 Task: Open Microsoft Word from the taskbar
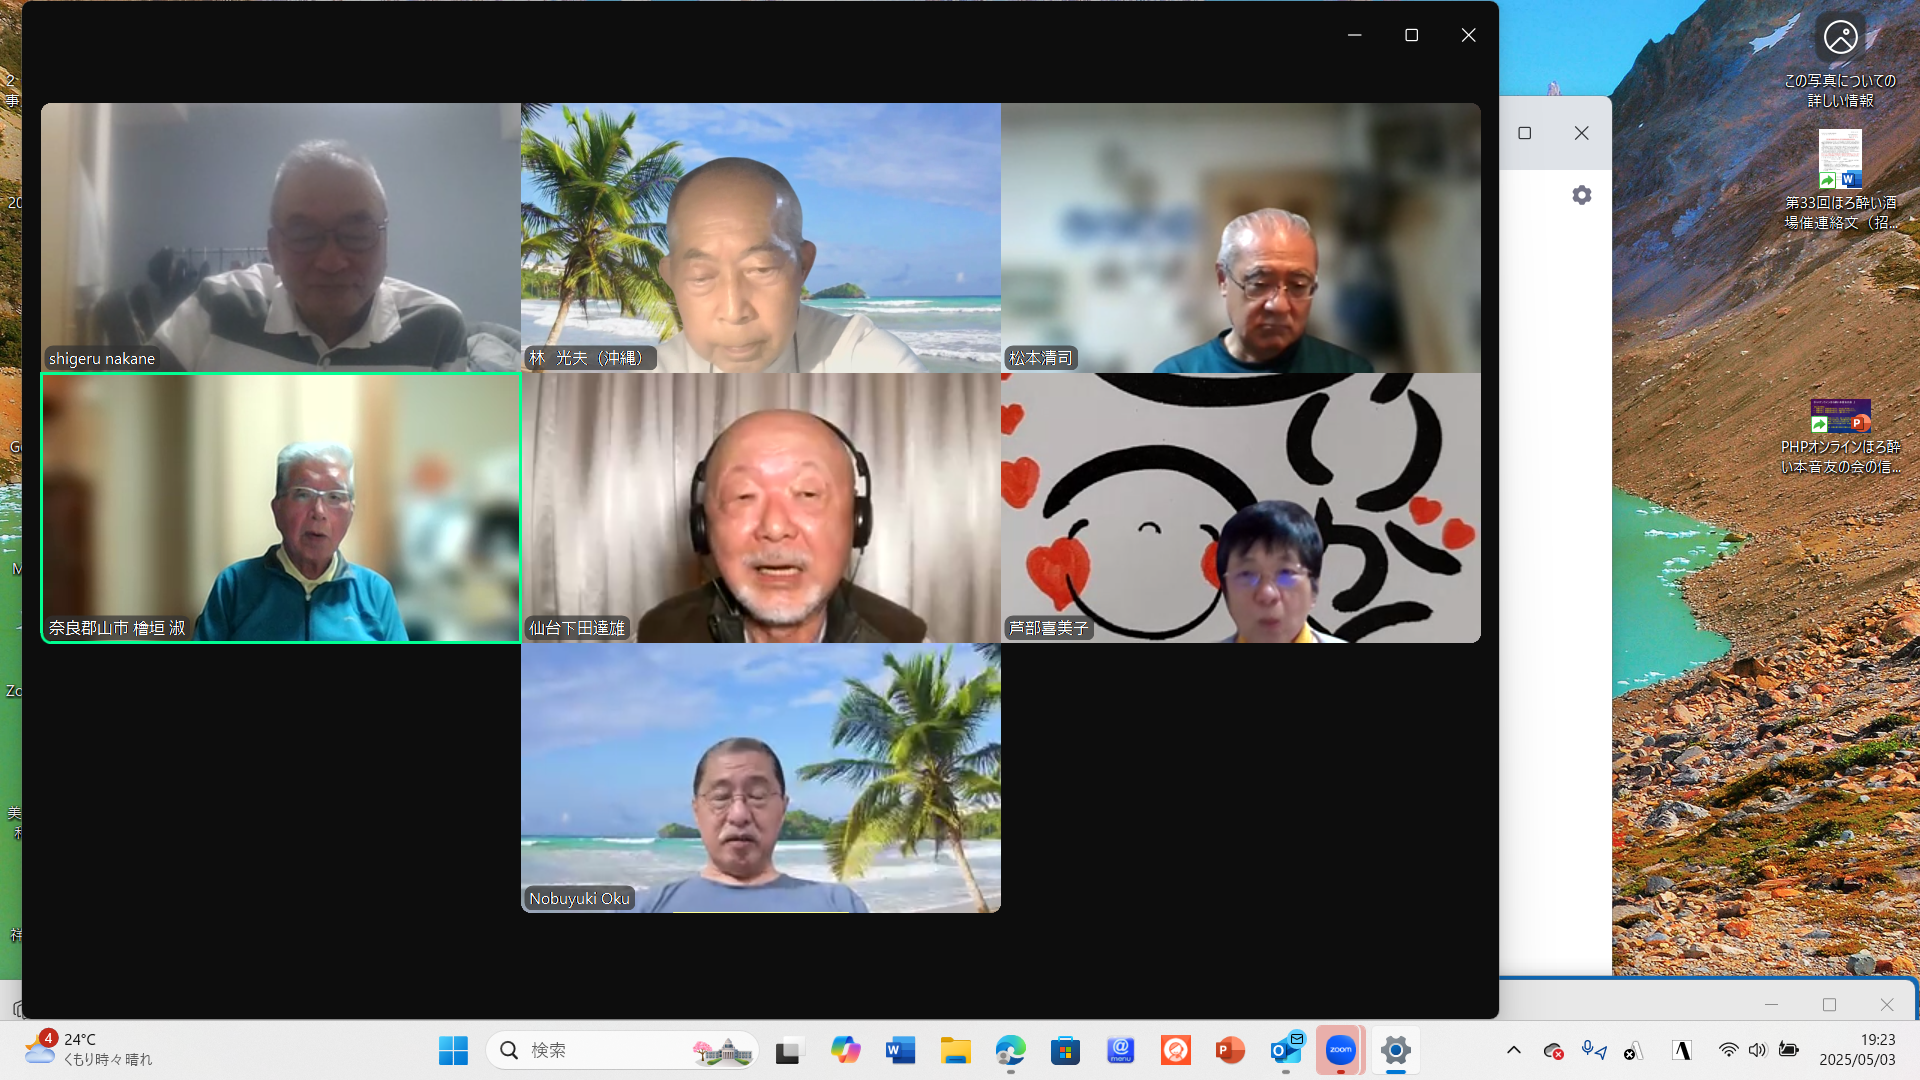[900, 1050]
